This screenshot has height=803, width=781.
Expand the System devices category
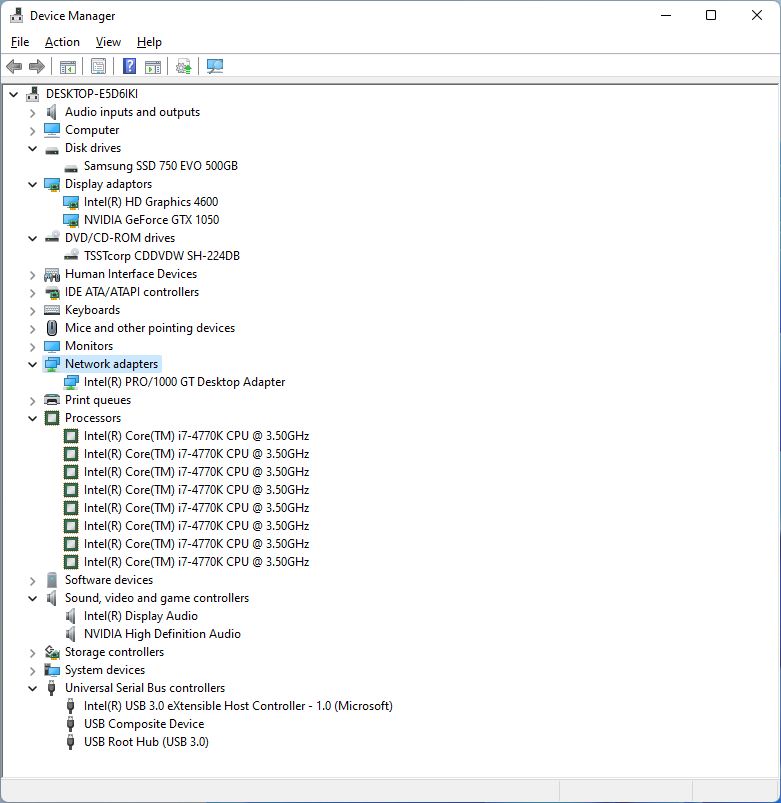[x=32, y=671]
